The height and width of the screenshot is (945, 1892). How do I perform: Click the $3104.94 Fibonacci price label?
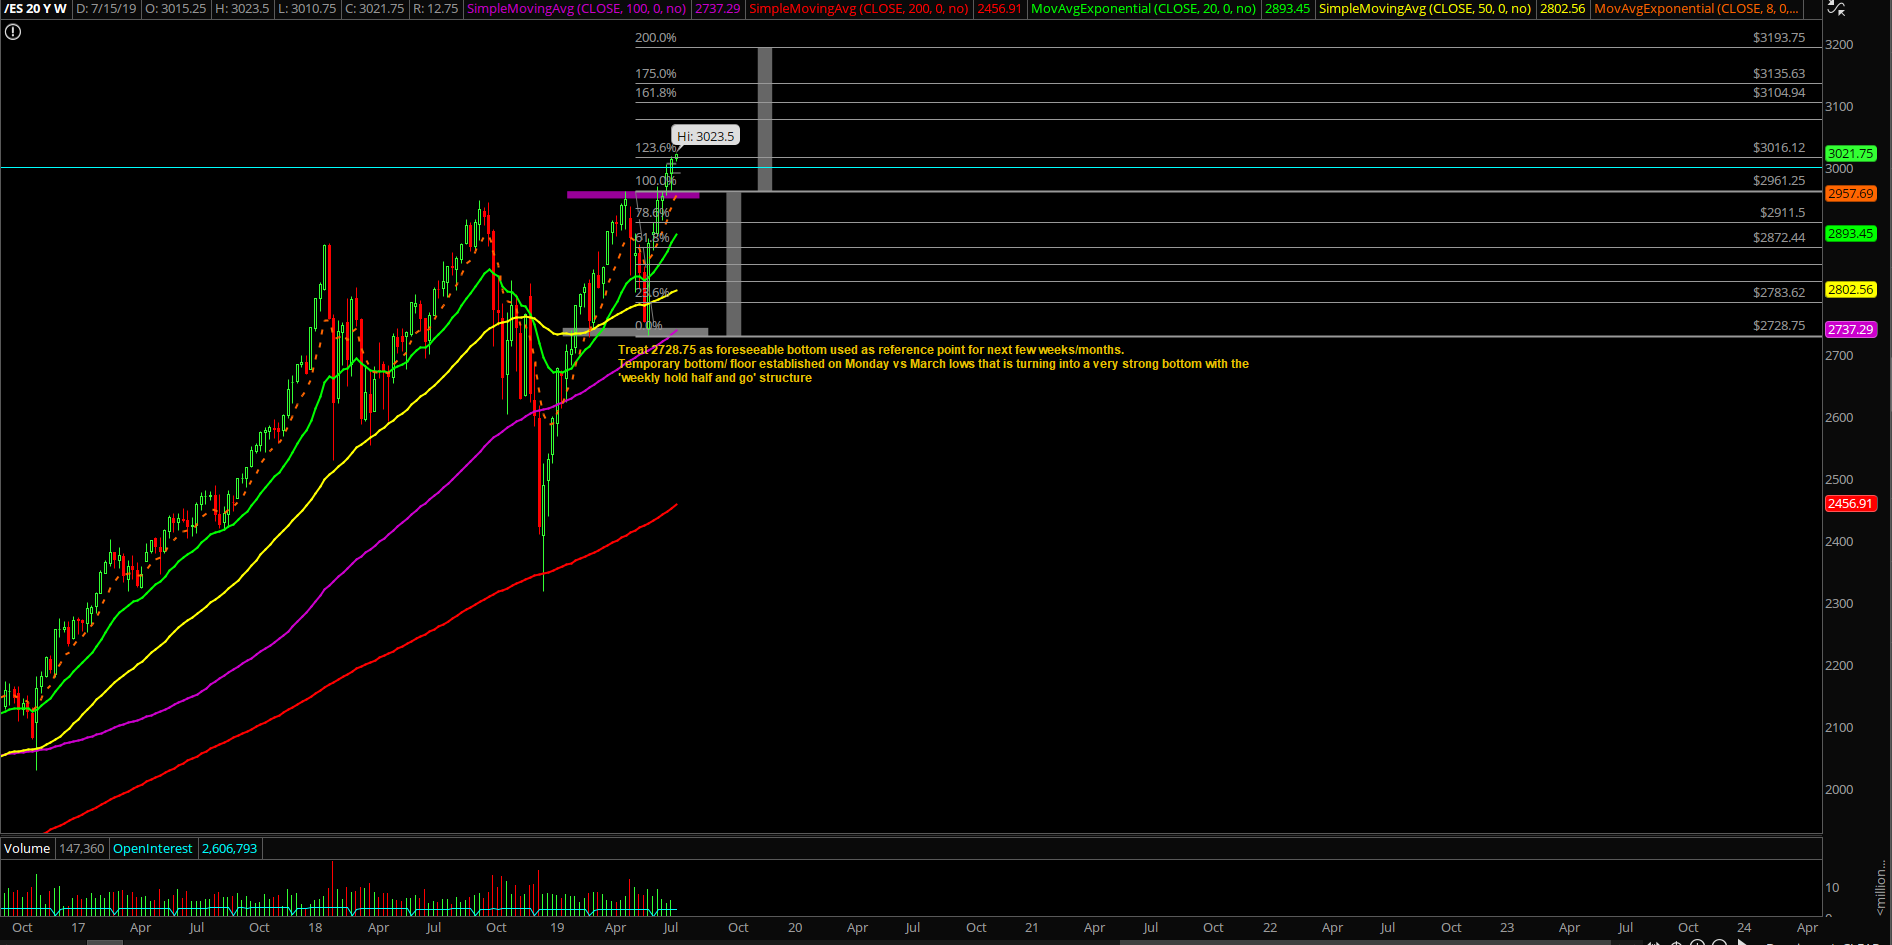tap(1779, 93)
